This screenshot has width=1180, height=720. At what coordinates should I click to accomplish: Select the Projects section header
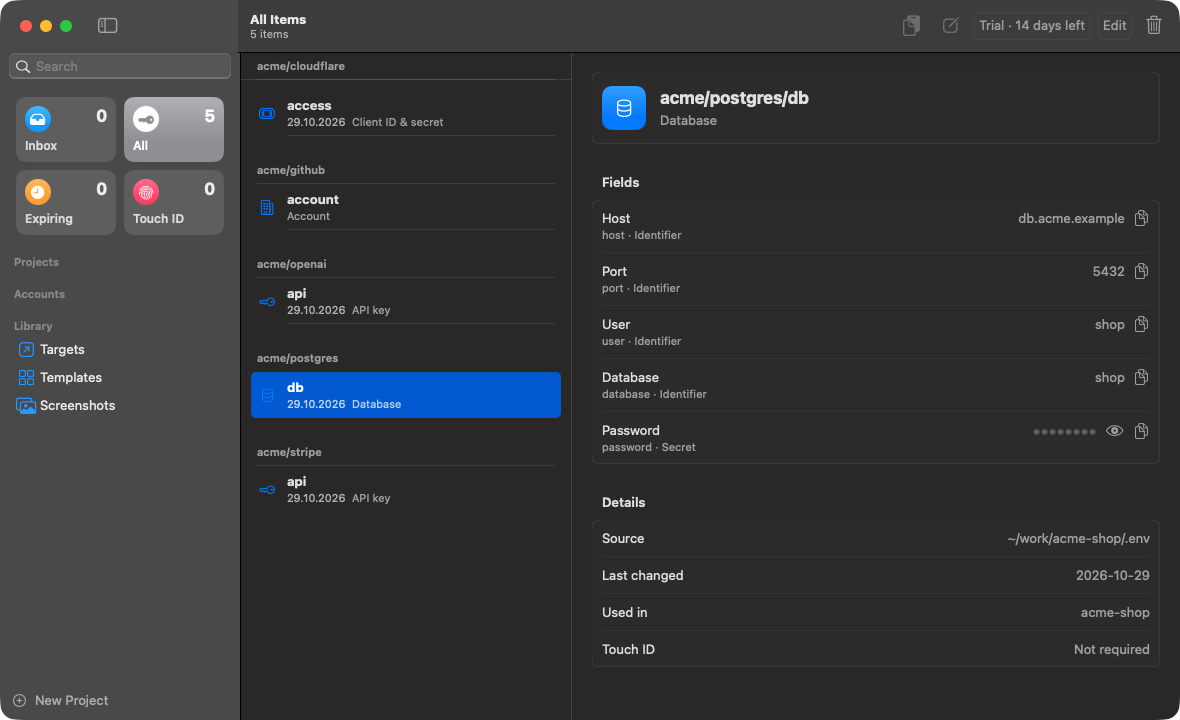click(36, 262)
